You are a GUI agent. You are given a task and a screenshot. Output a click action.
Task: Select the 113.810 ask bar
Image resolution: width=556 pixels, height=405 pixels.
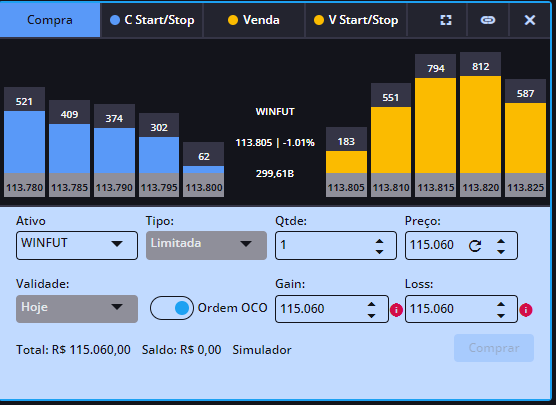pos(391,140)
